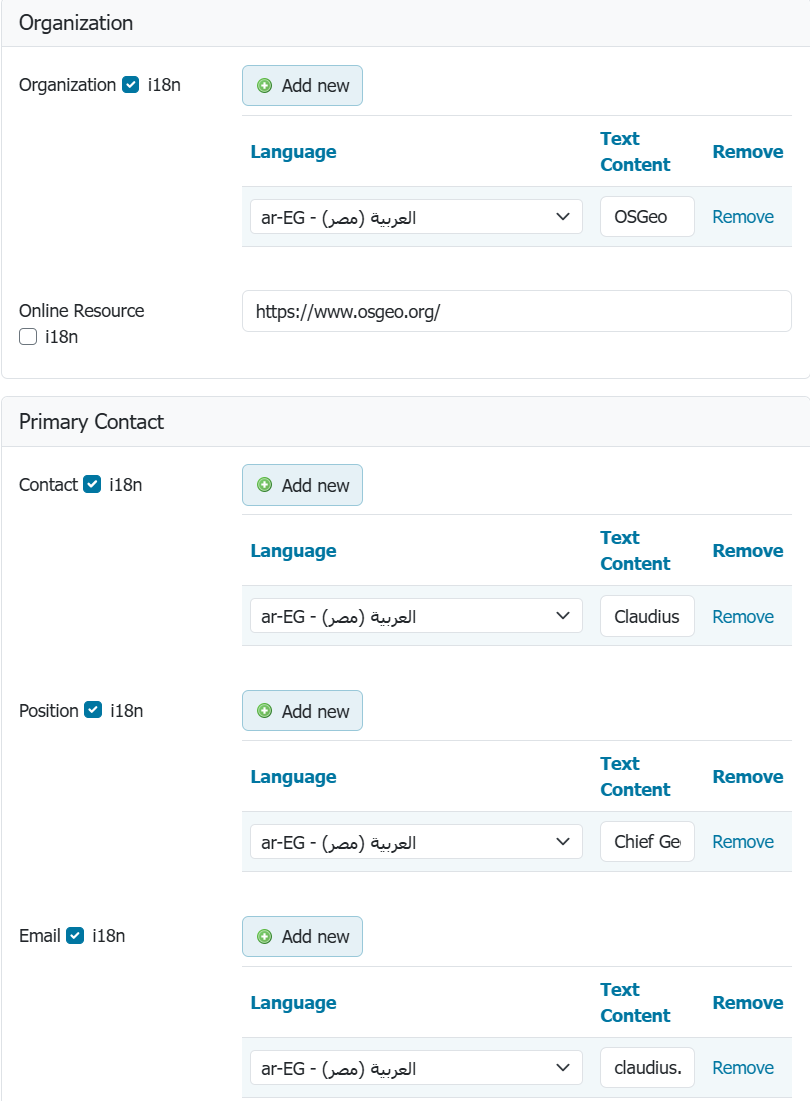Enable the Online Resource i18n checkbox
This screenshot has height=1101, width=810.
coord(28,337)
